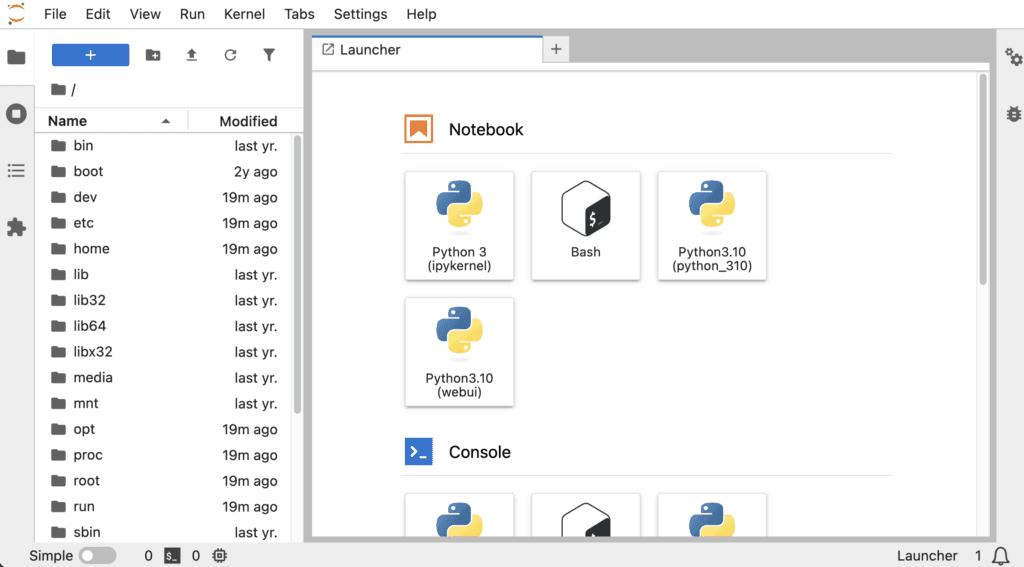Image resolution: width=1024 pixels, height=567 pixels.
Task: Open third Python console under Console section
Action: point(712,515)
